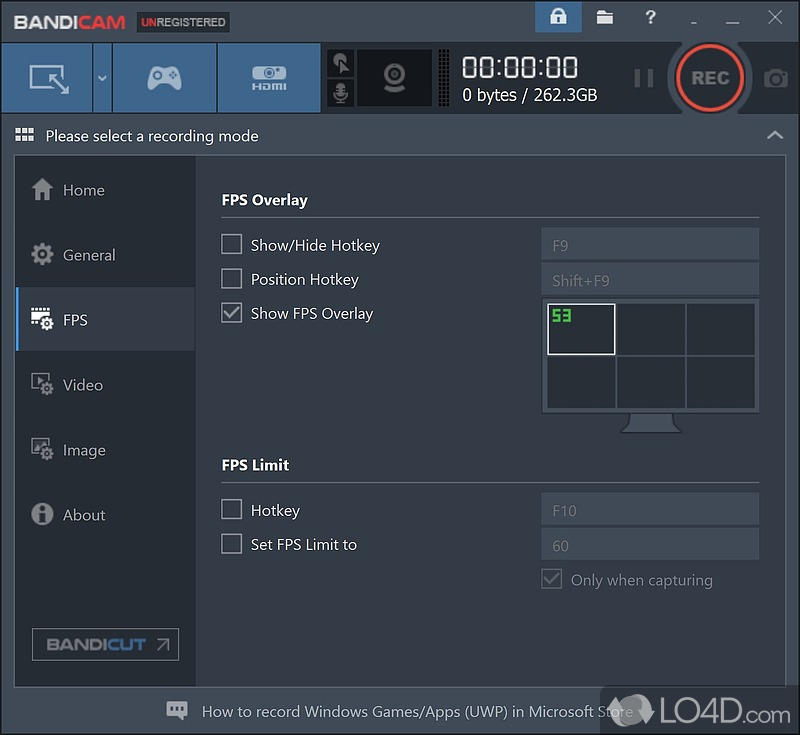
Task: Open the Home tab
Action: [x=105, y=190]
